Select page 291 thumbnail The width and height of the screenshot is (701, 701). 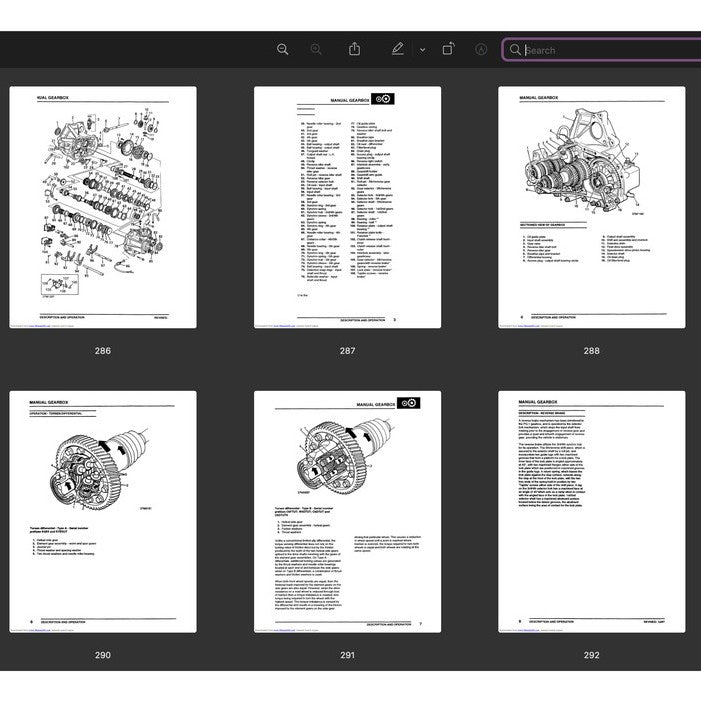347,511
